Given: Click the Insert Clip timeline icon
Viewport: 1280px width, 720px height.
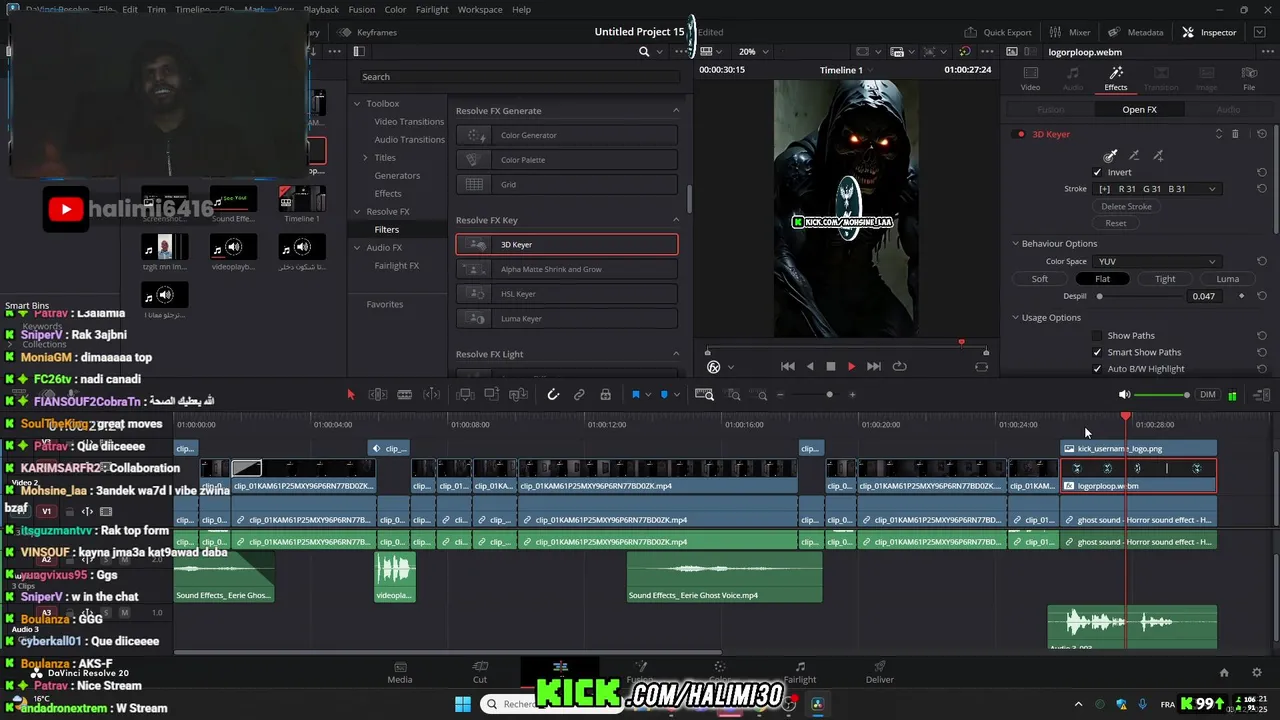Looking at the screenshot, I should 465,395.
